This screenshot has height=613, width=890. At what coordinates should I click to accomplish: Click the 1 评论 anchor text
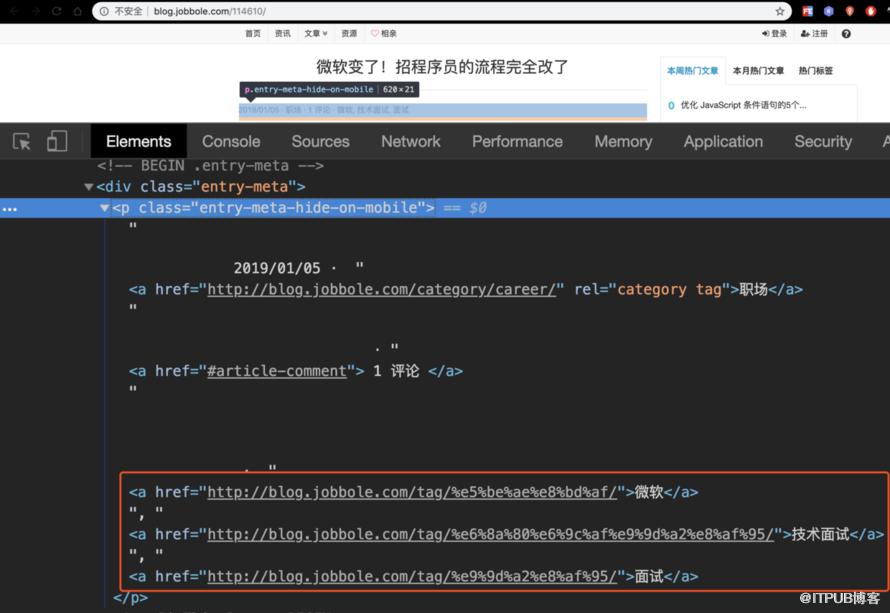[396, 371]
